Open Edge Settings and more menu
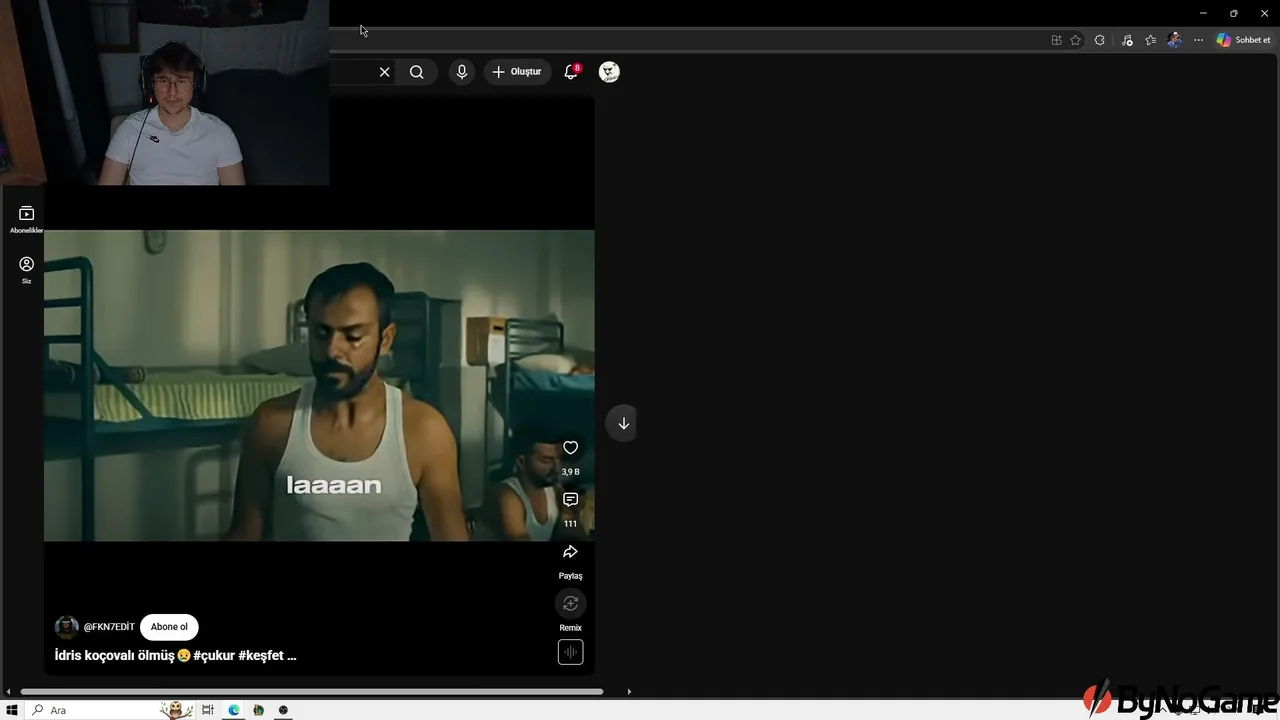The image size is (1280, 720). (x=1198, y=40)
